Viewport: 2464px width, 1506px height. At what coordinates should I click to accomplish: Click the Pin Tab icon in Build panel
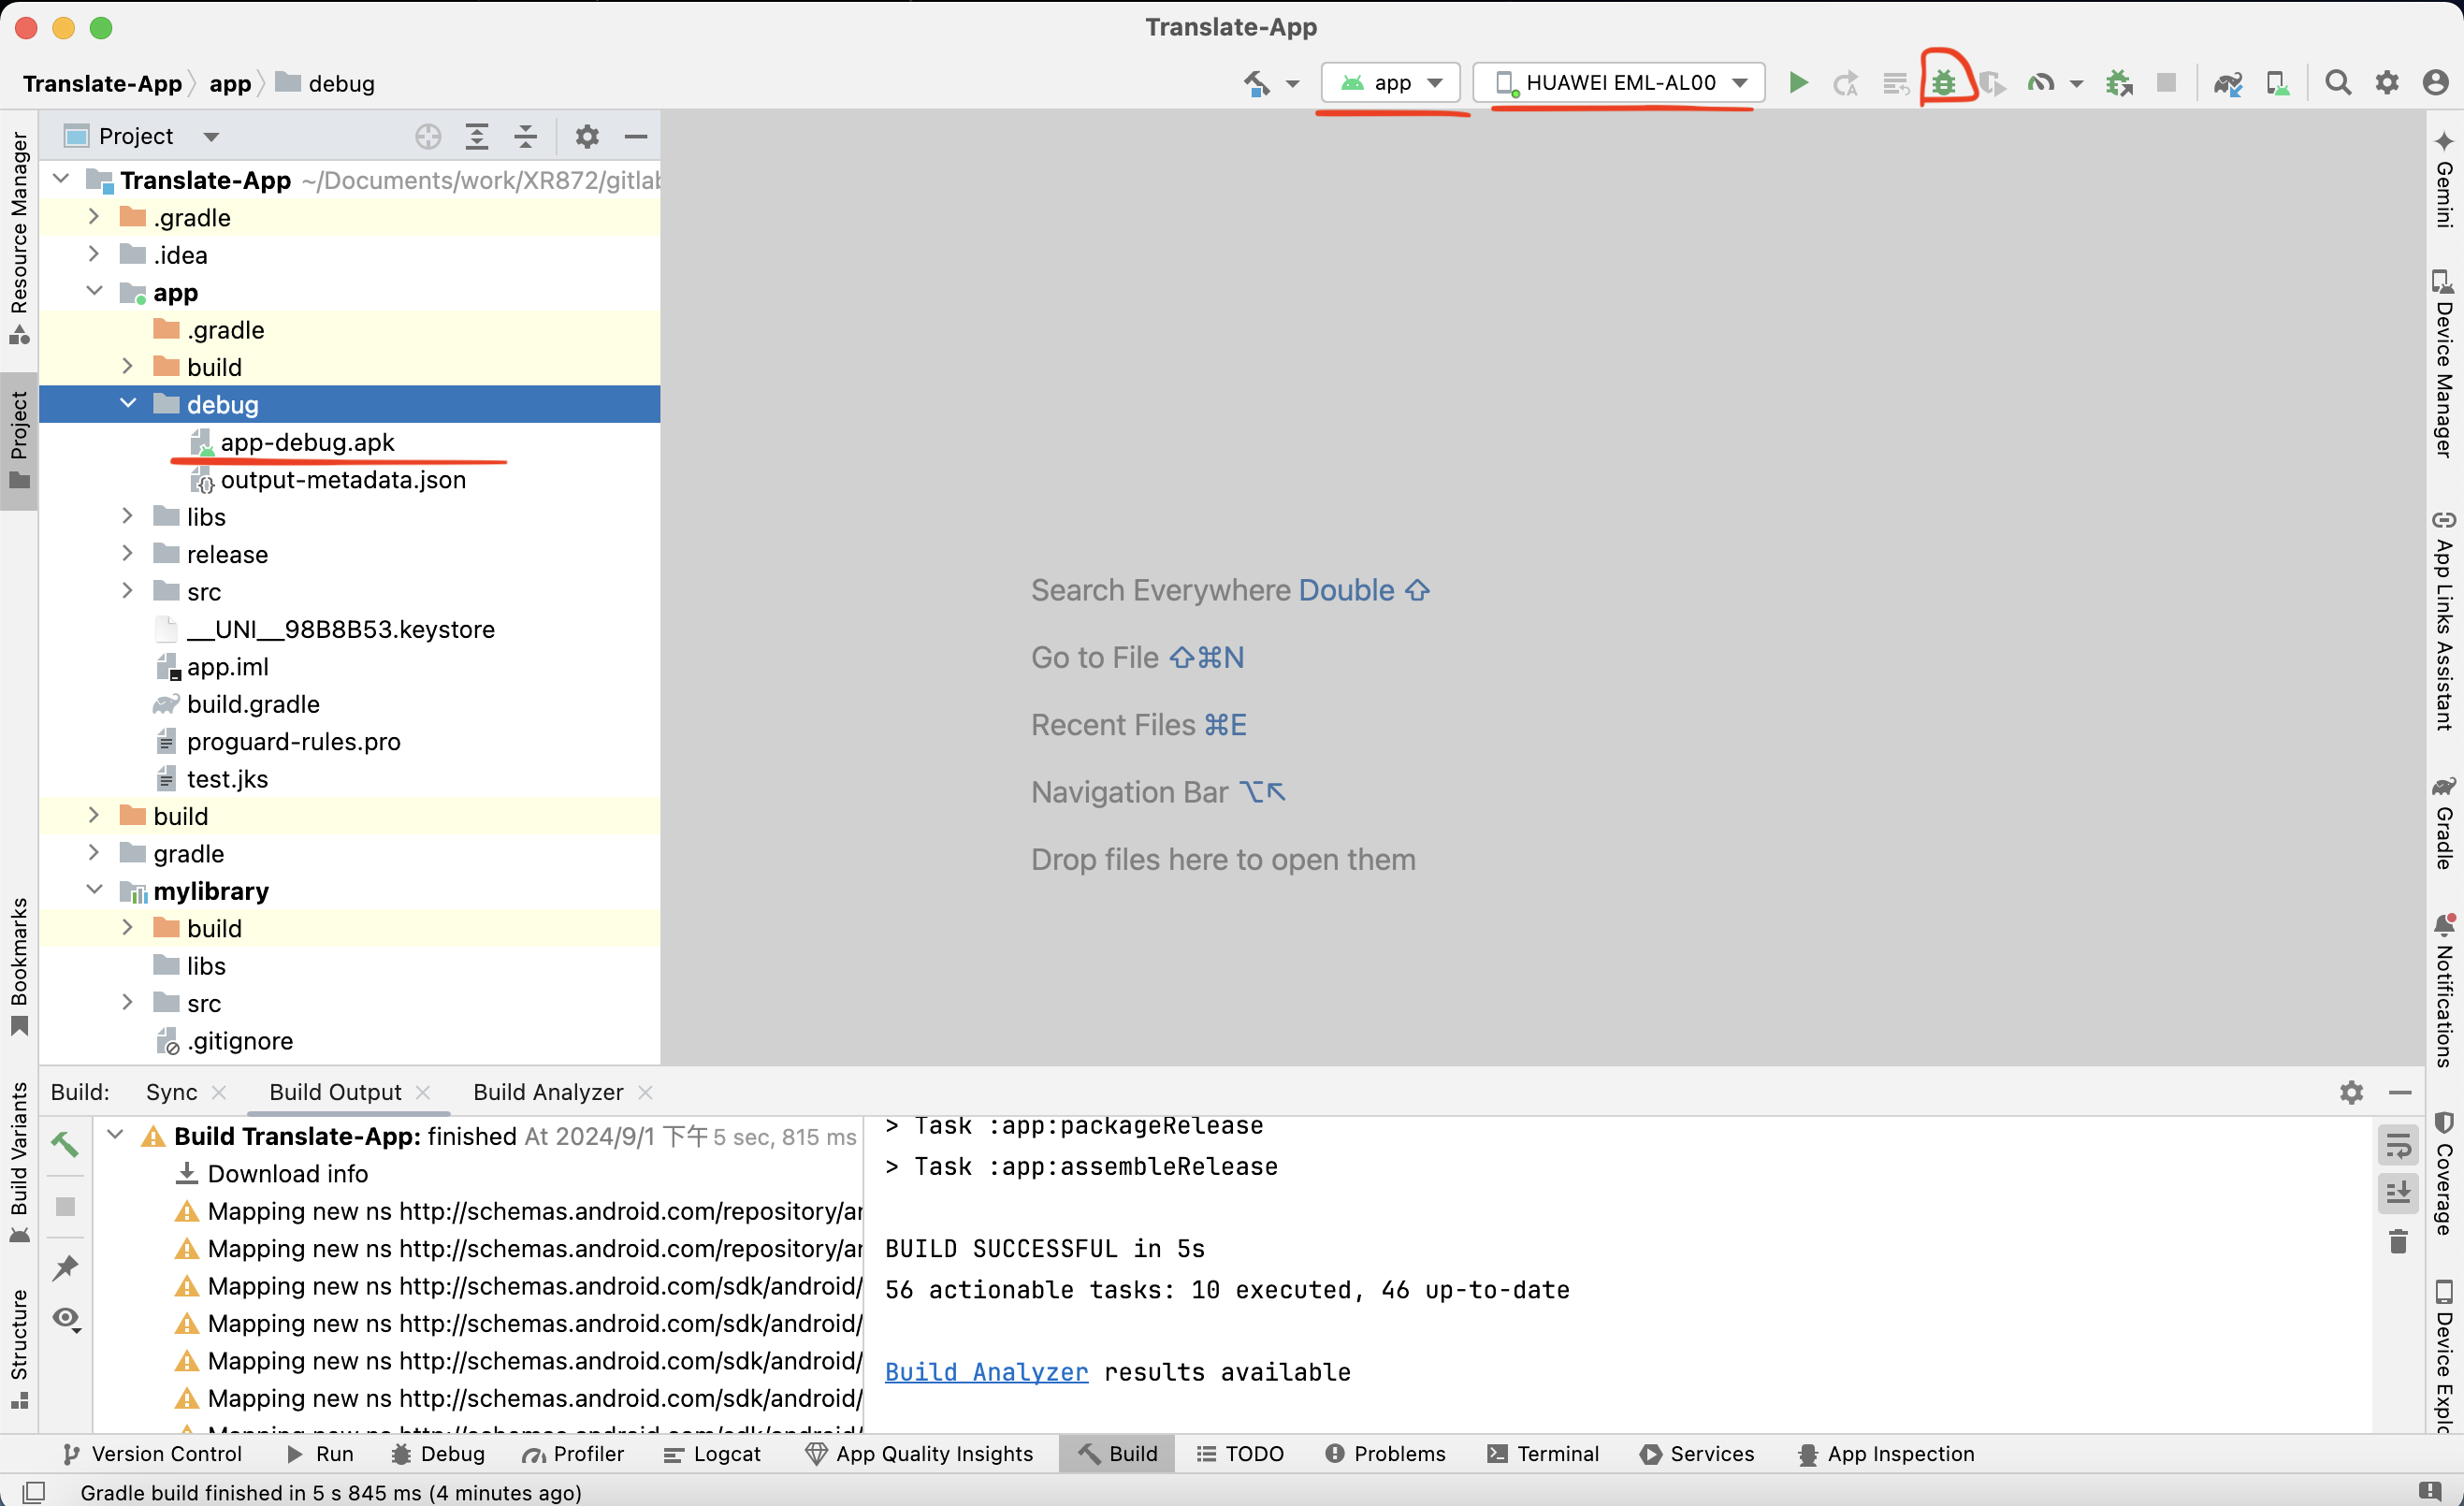coord(65,1268)
